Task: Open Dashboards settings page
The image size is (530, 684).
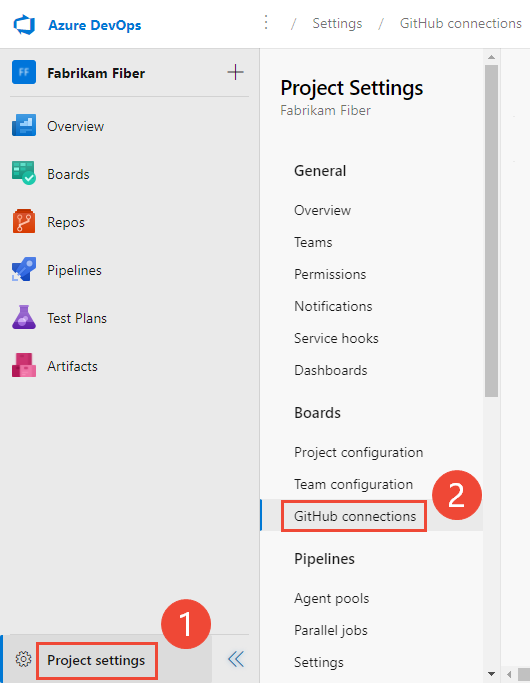Action: point(331,370)
